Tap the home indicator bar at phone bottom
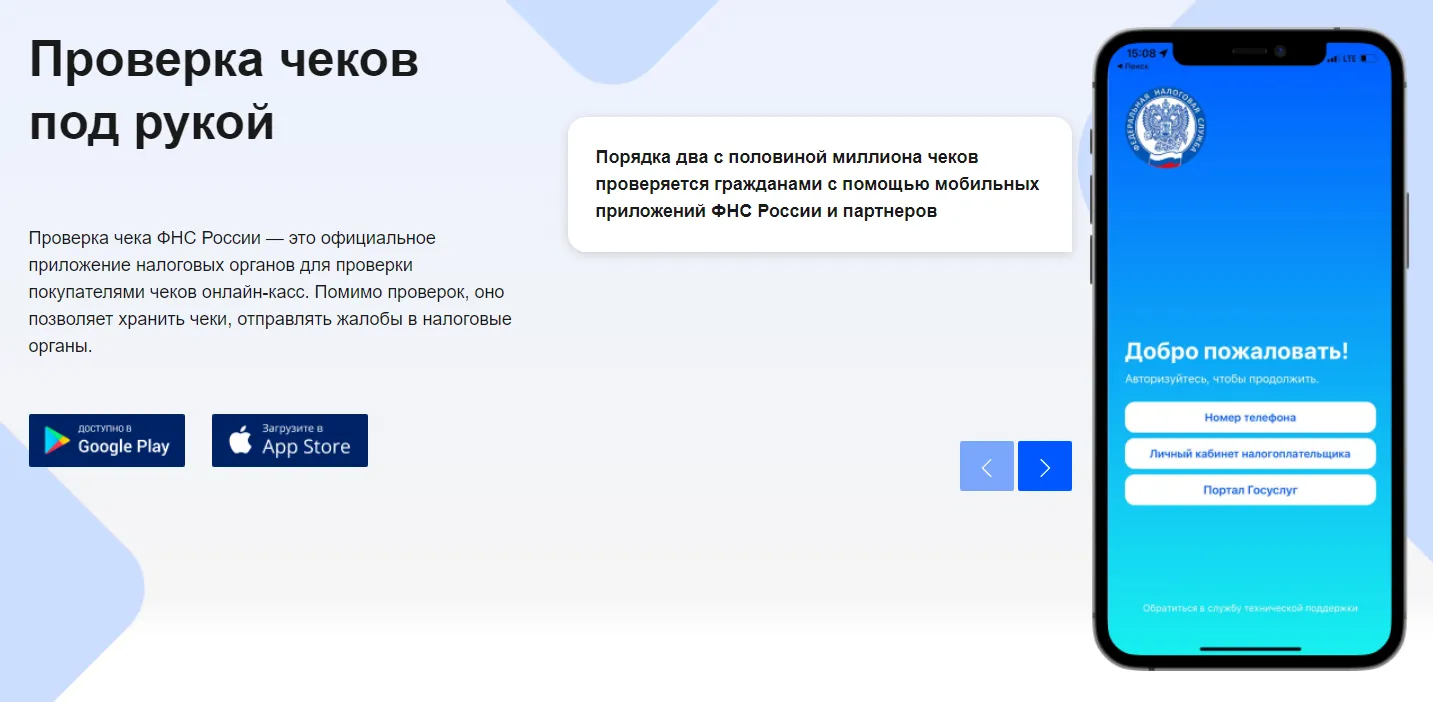The image size is (1433, 702). pos(1250,648)
